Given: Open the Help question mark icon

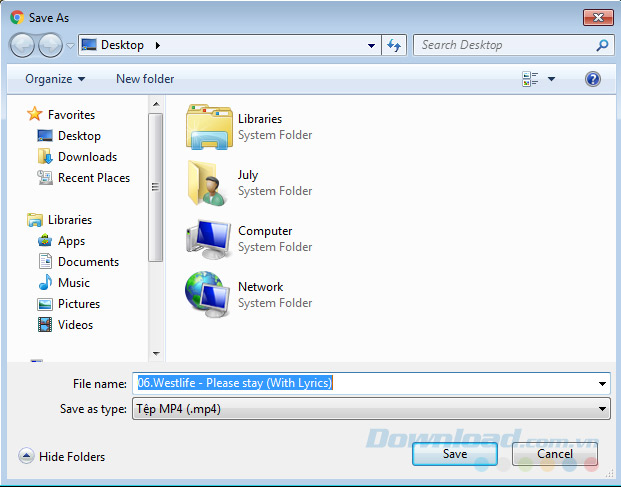Looking at the screenshot, I should (592, 79).
